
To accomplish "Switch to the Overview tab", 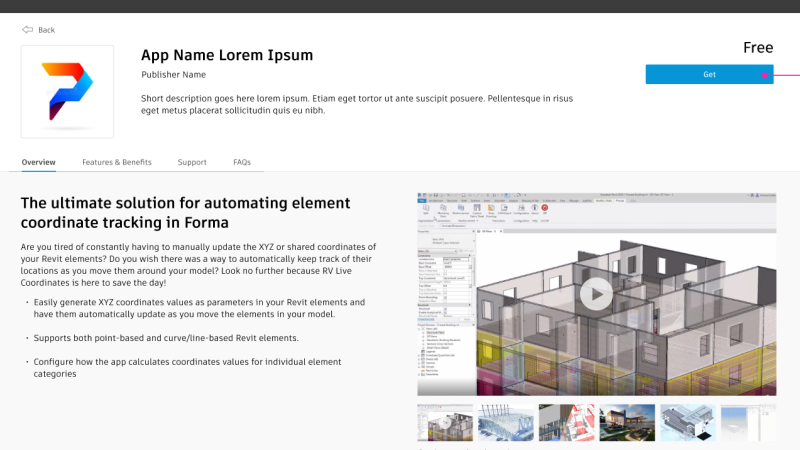I will click(x=38, y=162).
